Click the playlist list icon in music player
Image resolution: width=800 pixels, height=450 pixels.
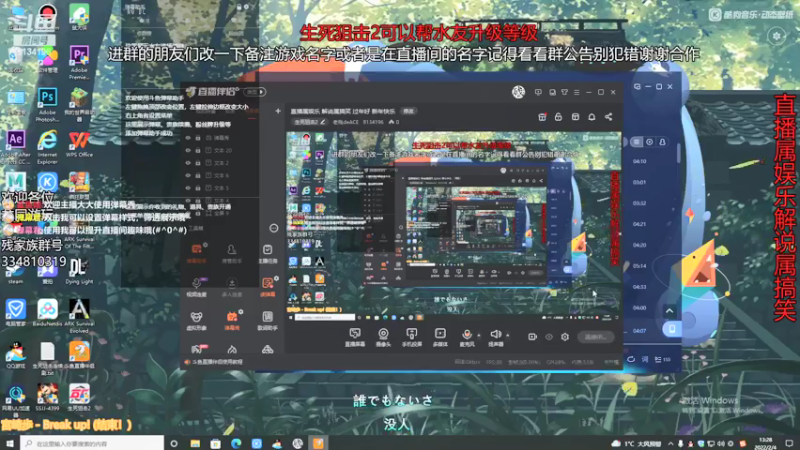(x=636, y=142)
